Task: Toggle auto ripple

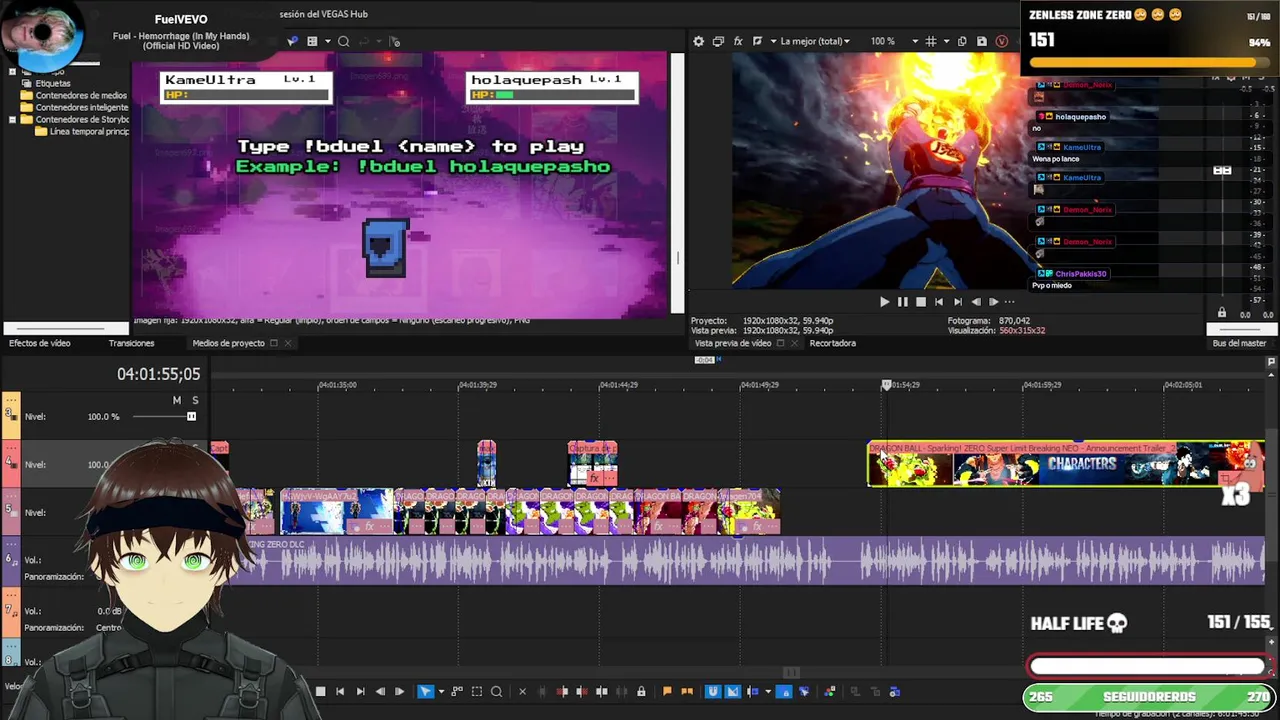Action: tap(753, 691)
